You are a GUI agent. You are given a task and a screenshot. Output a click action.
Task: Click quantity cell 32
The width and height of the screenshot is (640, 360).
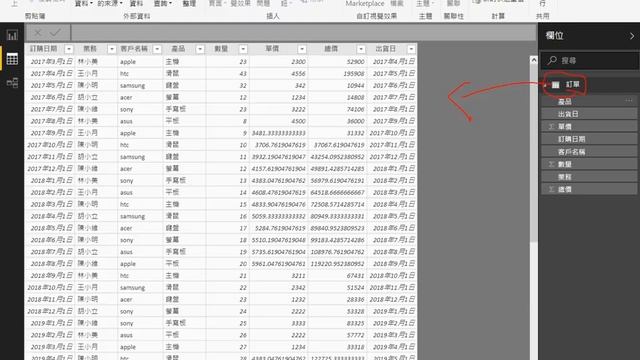(x=228, y=85)
